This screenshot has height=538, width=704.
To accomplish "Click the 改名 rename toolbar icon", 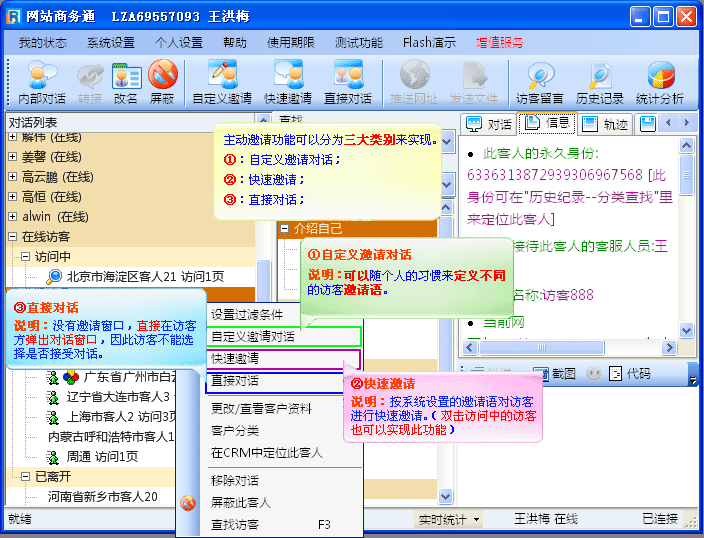I will 126,82.
